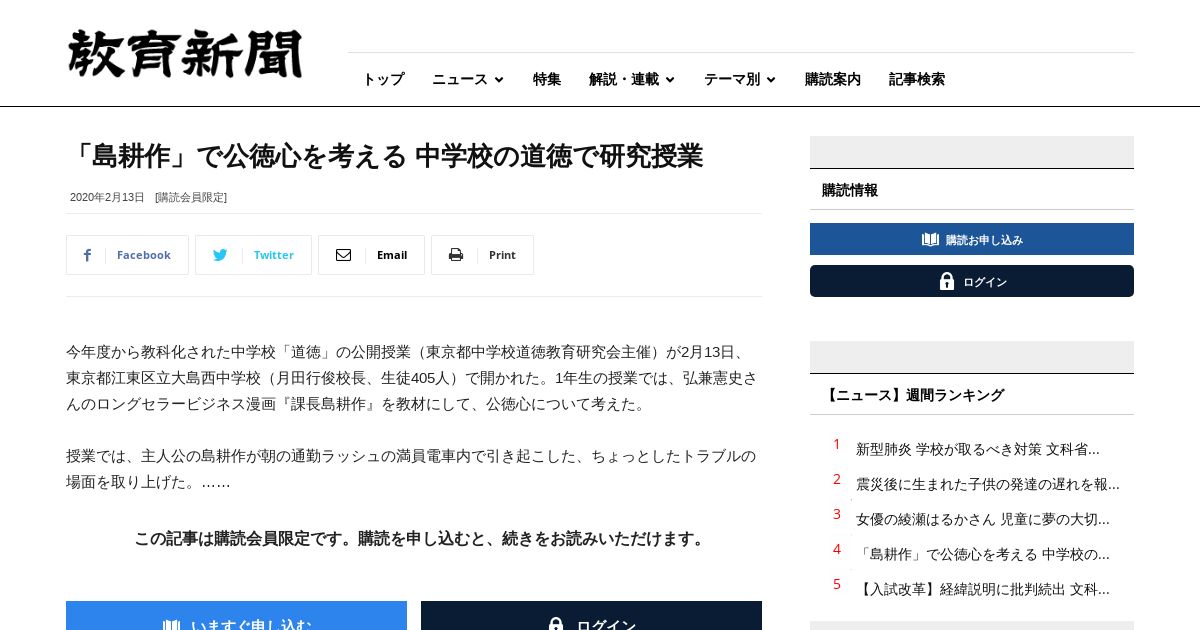Click the date 2020年2月13日
Screen dimensions: 1200x630
tap(107, 197)
